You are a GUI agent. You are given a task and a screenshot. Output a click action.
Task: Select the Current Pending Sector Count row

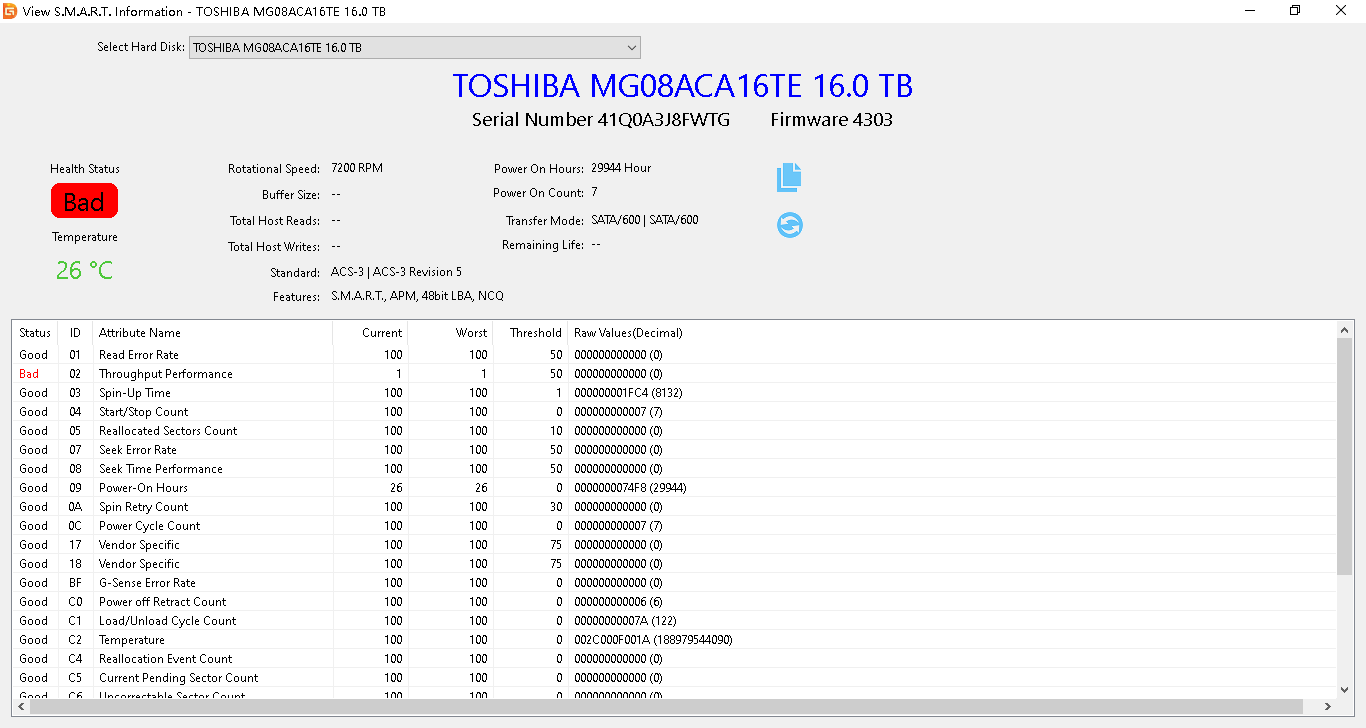675,678
